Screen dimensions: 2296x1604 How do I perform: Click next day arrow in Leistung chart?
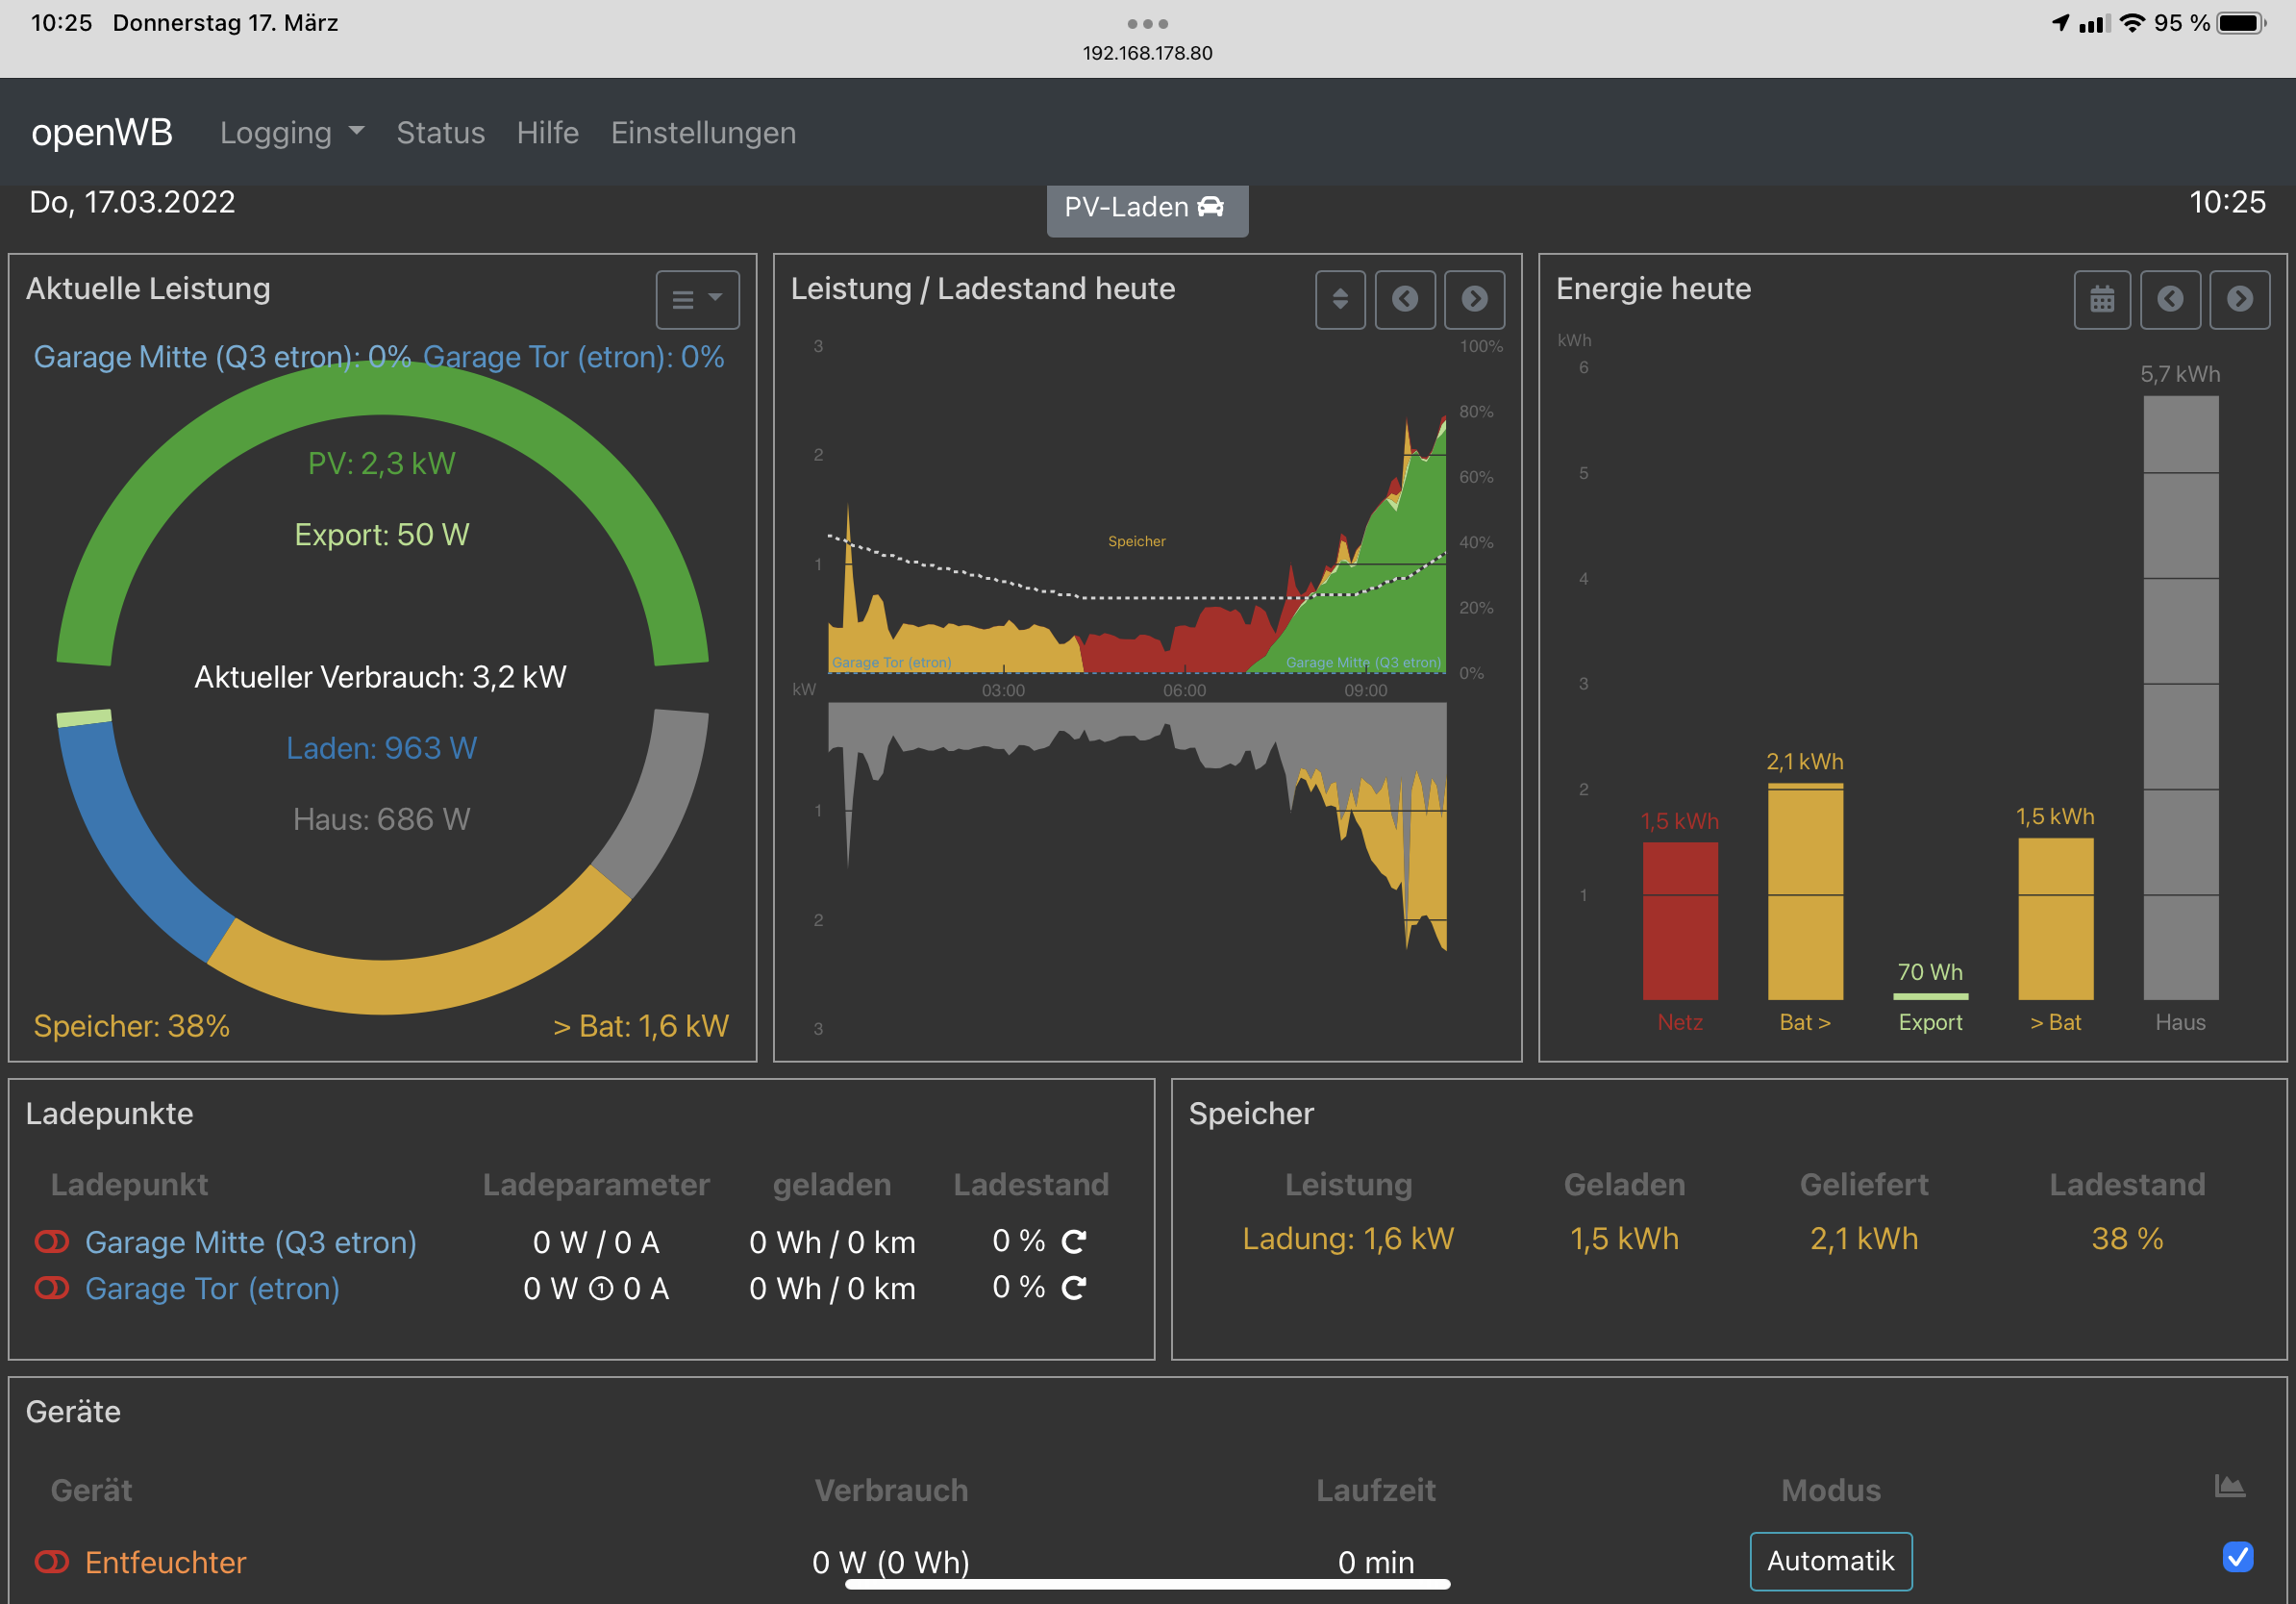point(1474,299)
